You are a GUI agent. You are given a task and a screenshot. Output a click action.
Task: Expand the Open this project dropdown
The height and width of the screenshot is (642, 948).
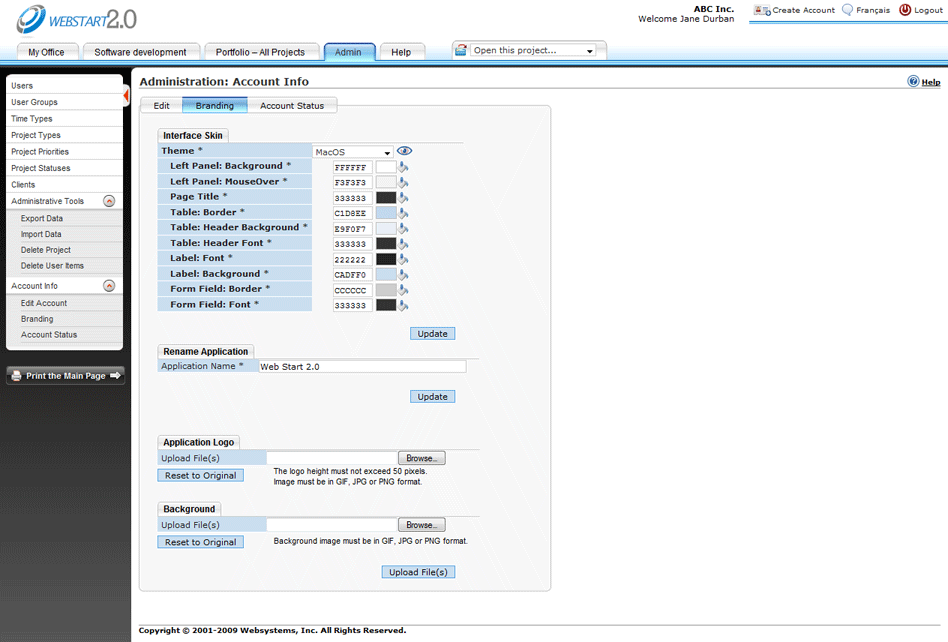(x=589, y=51)
